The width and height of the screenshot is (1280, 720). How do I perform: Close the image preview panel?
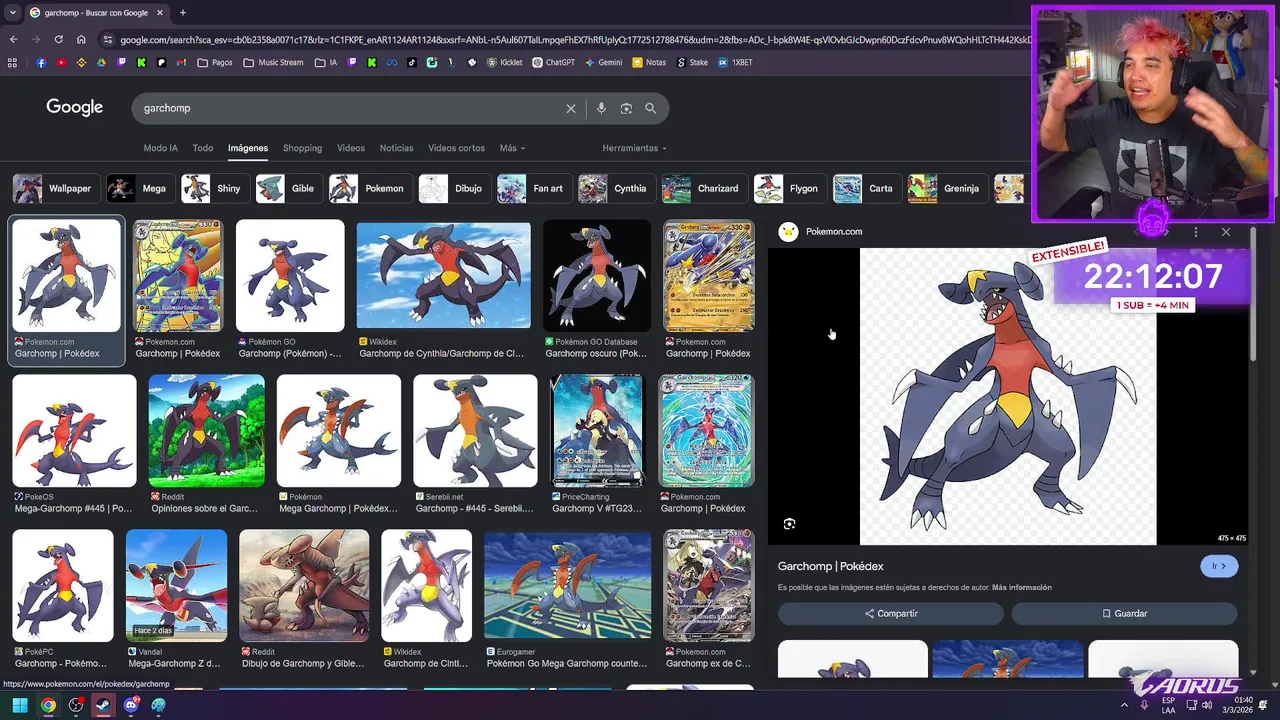pyautogui.click(x=1226, y=232)
